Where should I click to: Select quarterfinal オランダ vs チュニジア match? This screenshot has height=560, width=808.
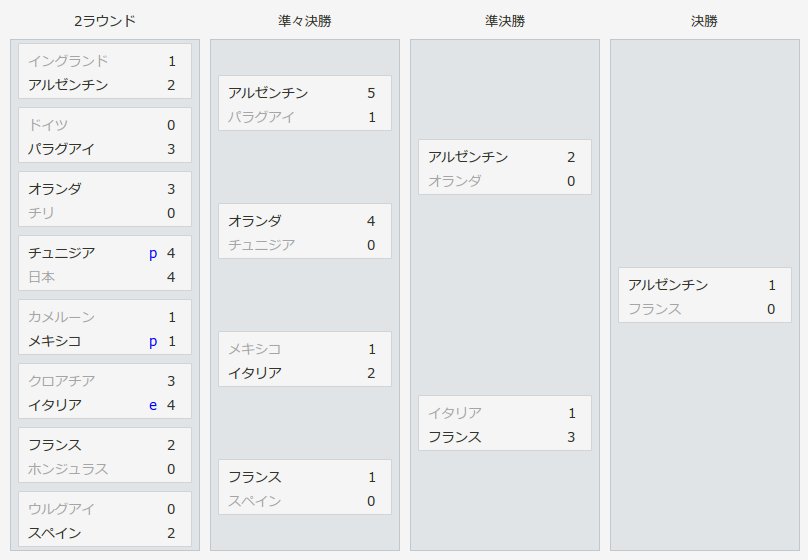(305, 231)
